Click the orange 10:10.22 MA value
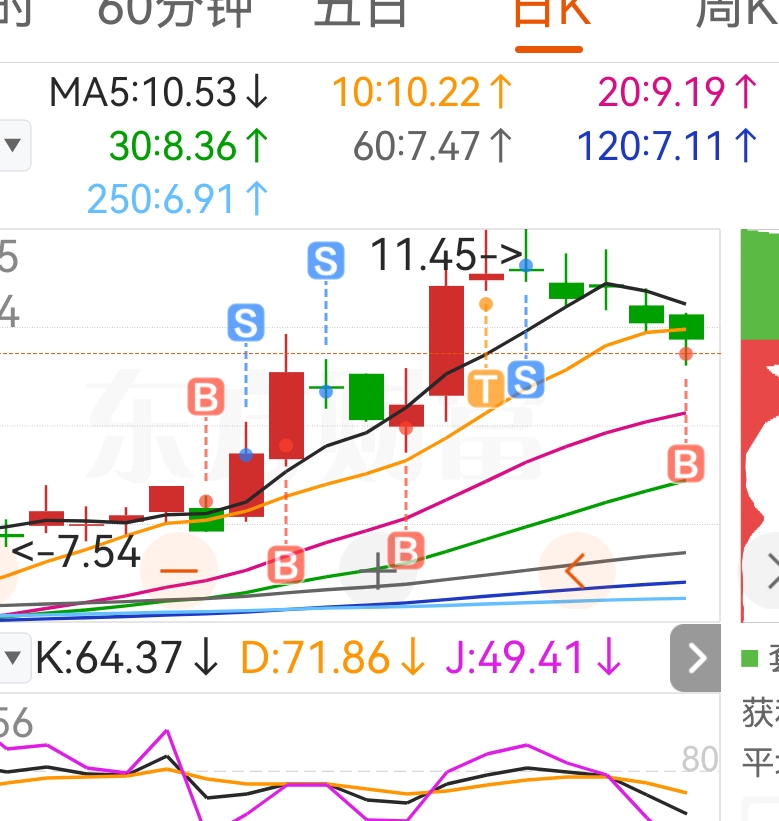Image resolution: width=779 pixels, height=821 pixels. point(422,92)
